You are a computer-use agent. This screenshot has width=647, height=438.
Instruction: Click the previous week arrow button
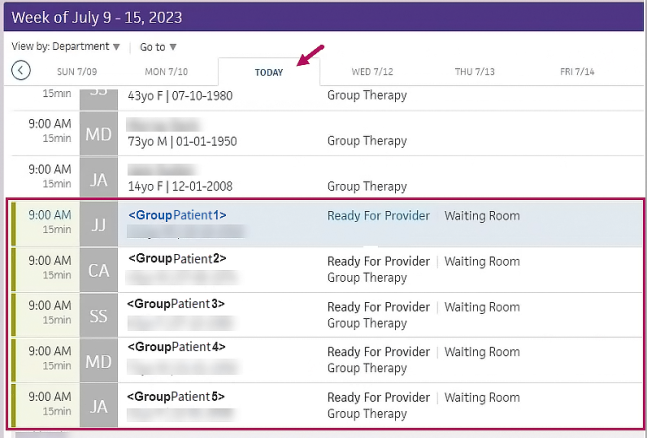click(x=21, y=70)
